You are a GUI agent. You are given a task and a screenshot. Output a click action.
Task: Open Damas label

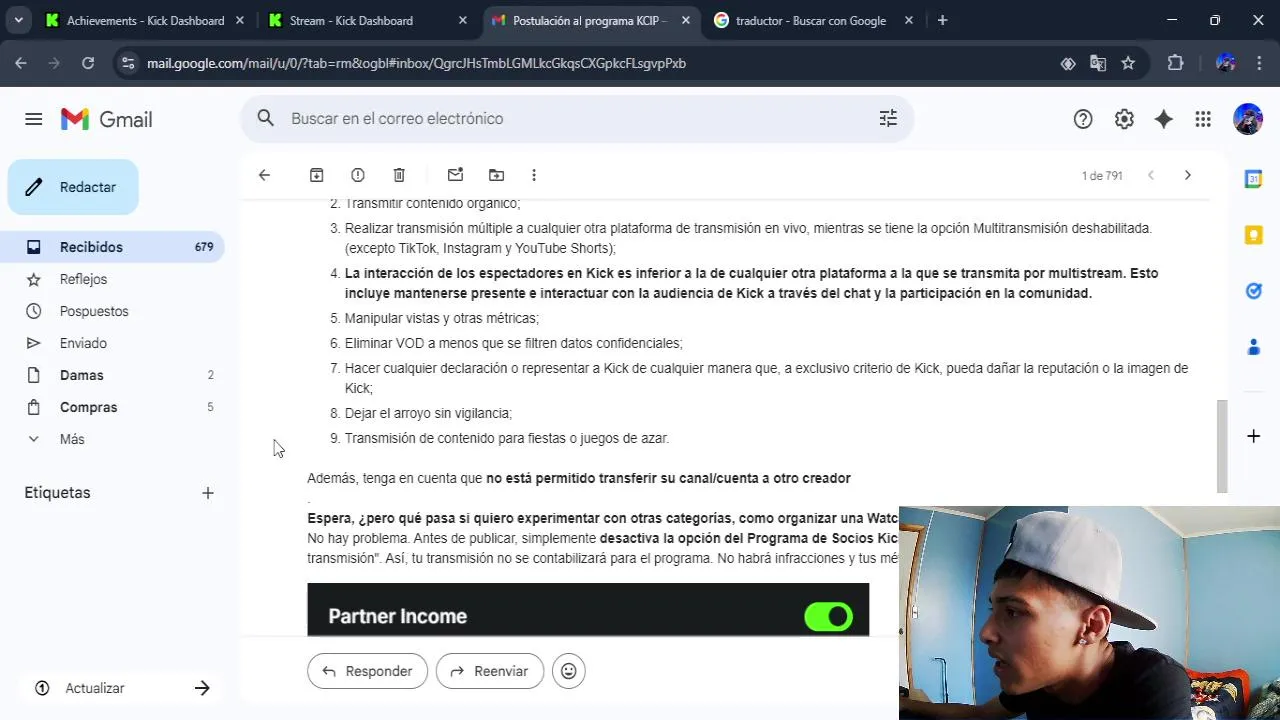point(112,375)
